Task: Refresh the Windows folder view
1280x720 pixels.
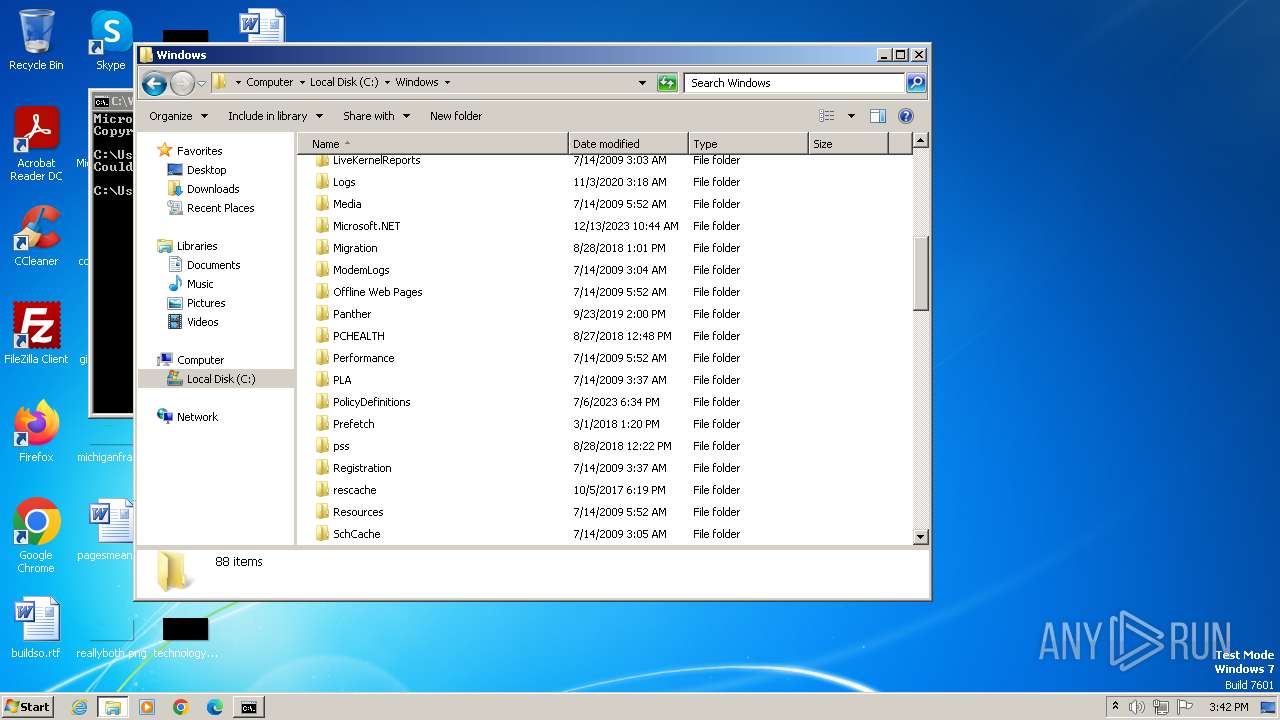Action: click(667, 83)
